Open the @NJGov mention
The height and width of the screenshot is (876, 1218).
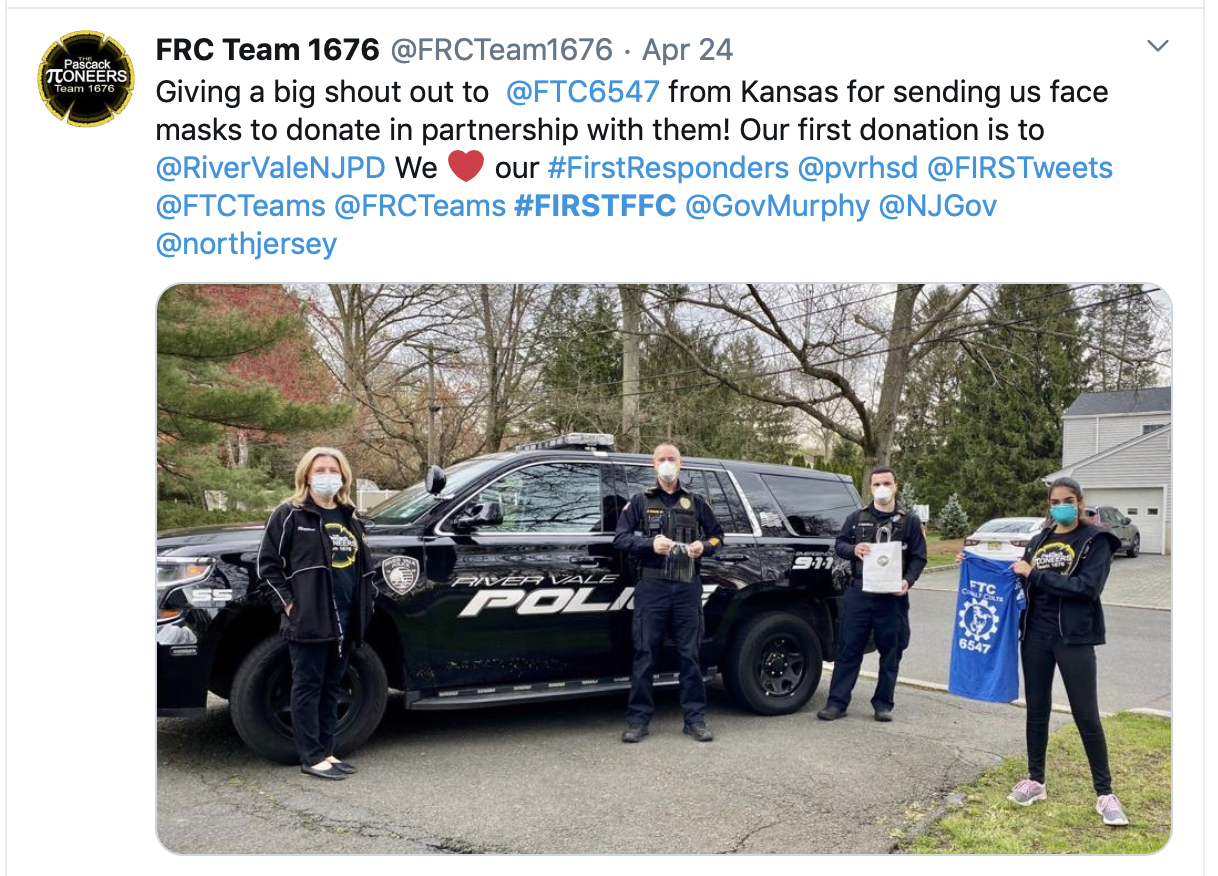(938, 206)
